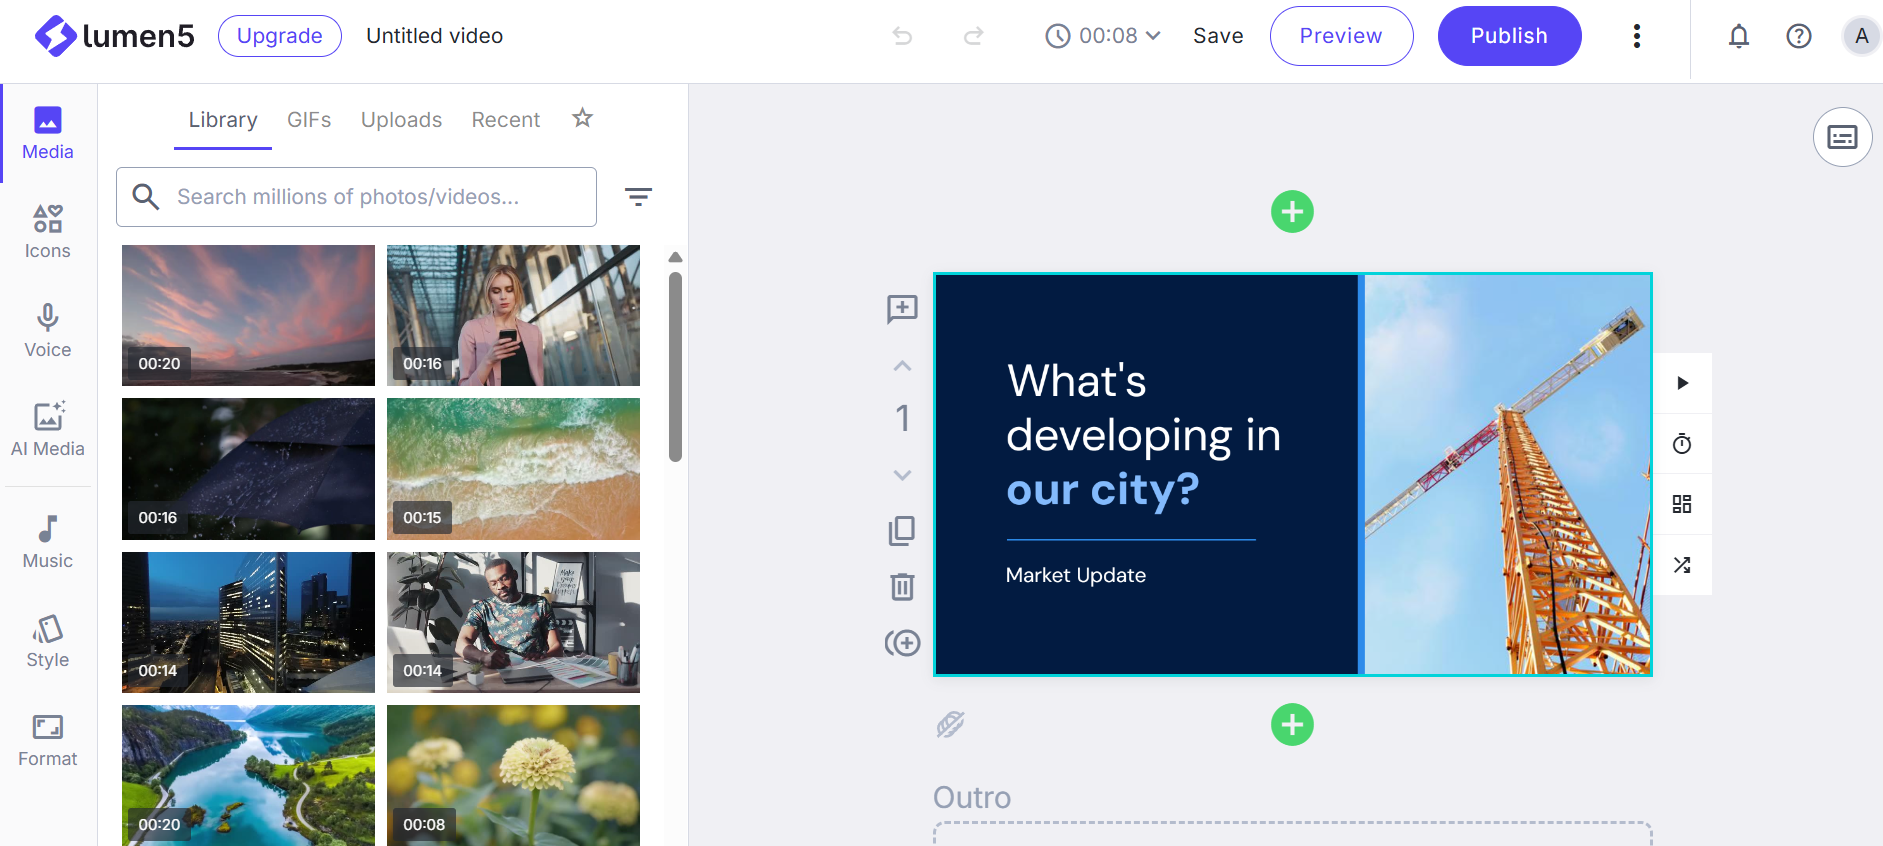Switch to the GIFs tab
The height and width of the screenshot is (846, 1883).
309,120
